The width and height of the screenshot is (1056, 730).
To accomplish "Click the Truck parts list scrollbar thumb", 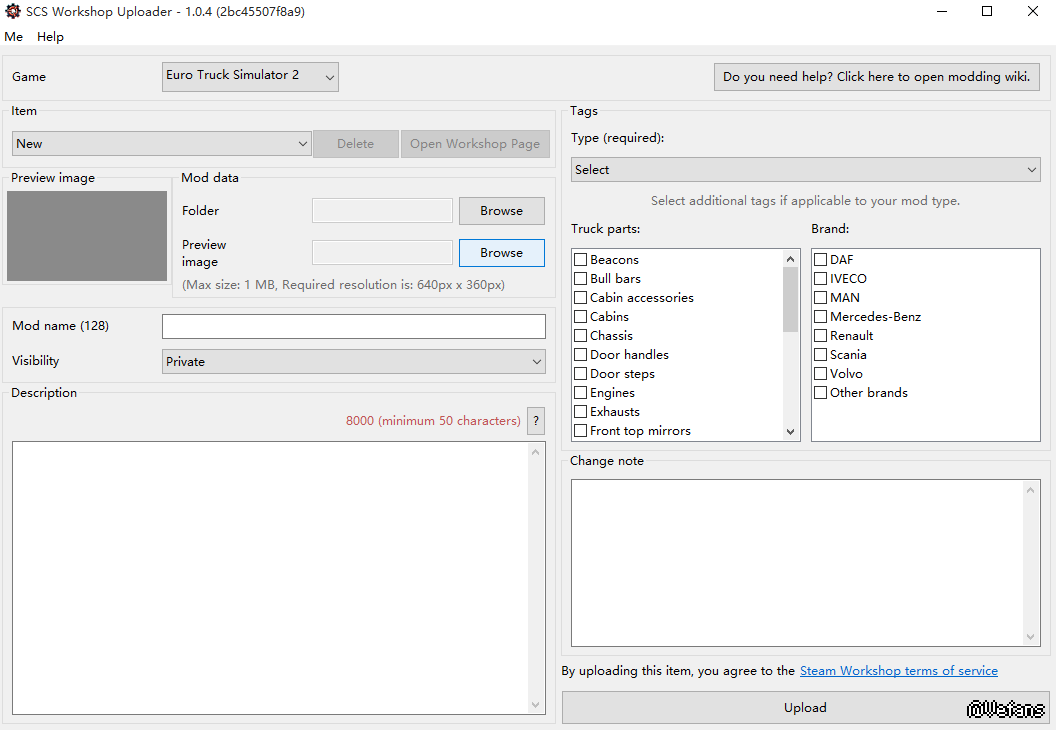I will tap(790, 299).
